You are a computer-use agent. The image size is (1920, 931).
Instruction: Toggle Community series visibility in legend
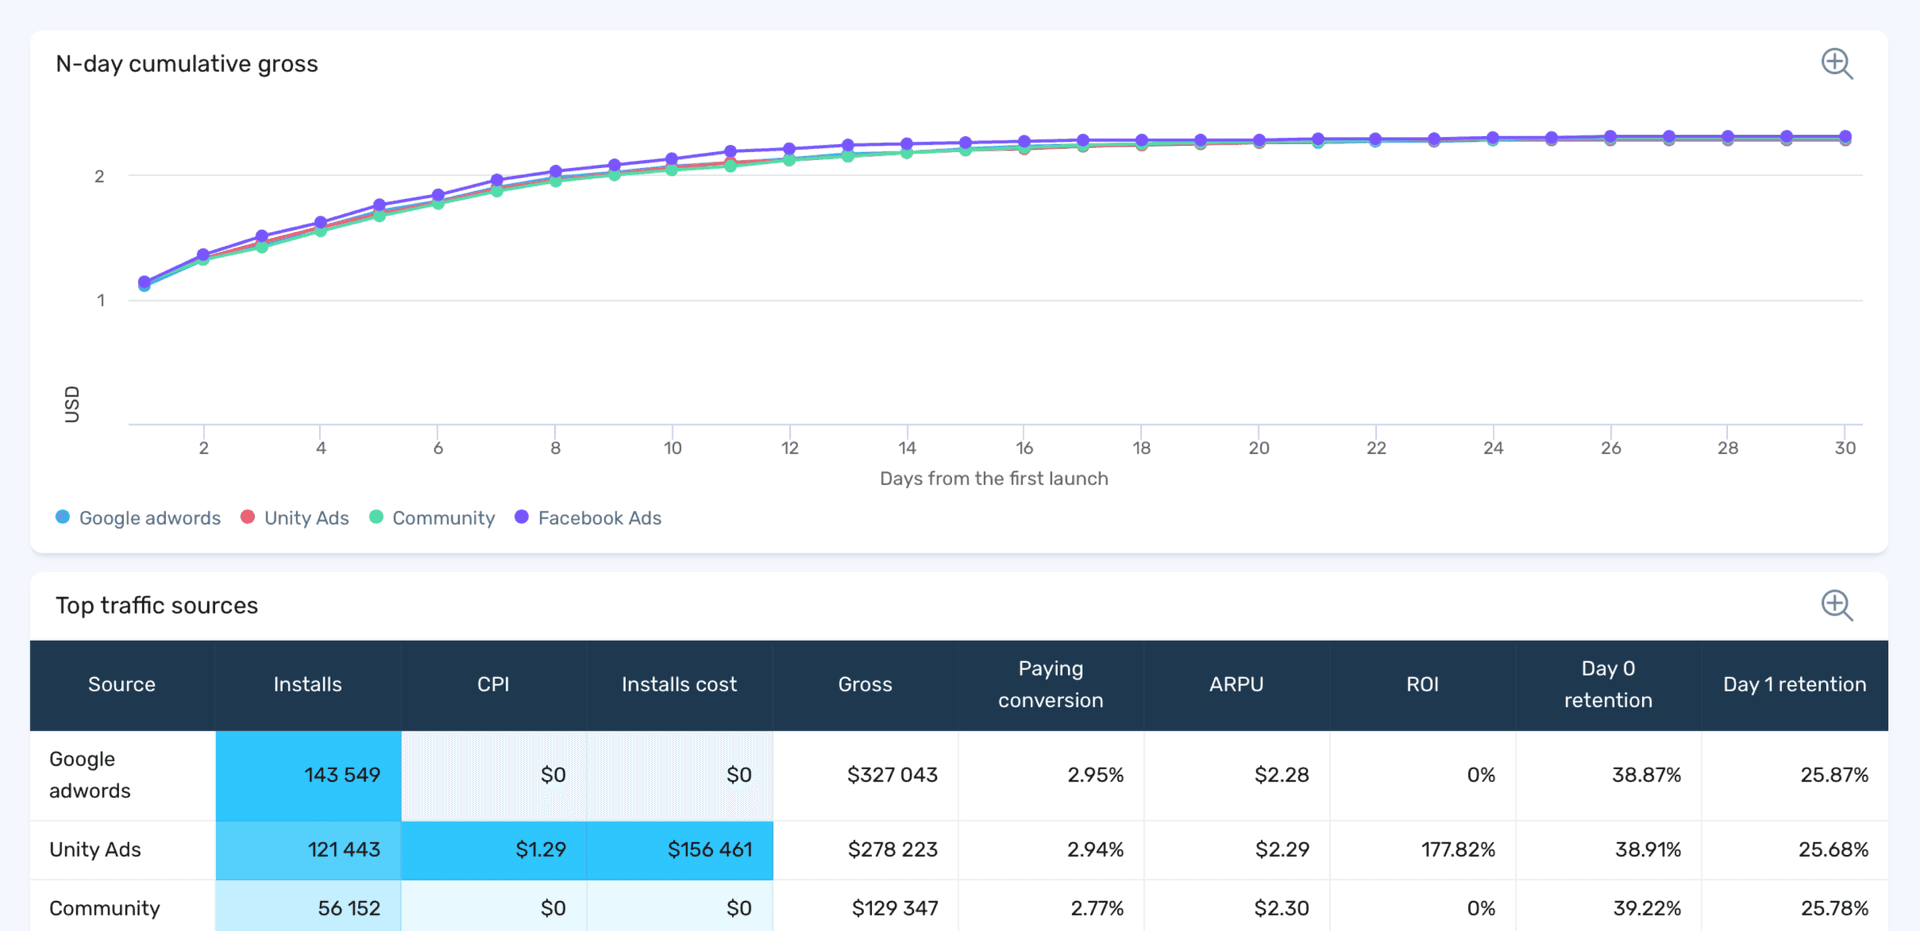click(442, 517)
